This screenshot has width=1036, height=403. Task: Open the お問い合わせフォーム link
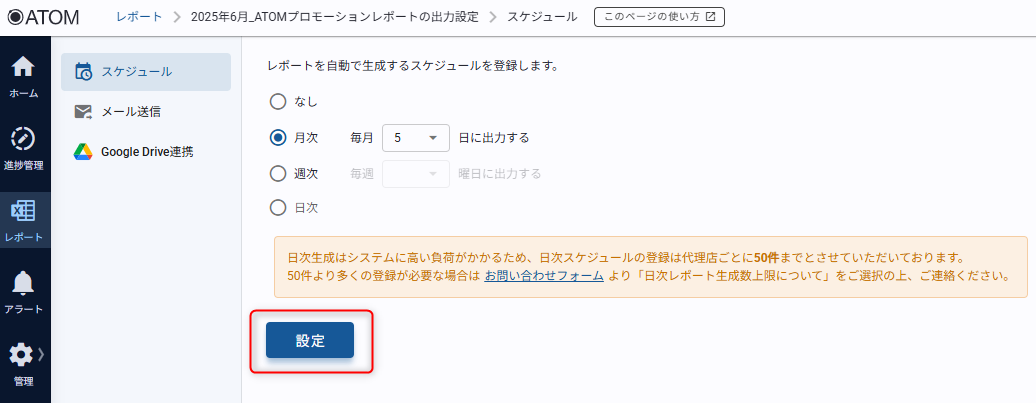coord(544,275)
